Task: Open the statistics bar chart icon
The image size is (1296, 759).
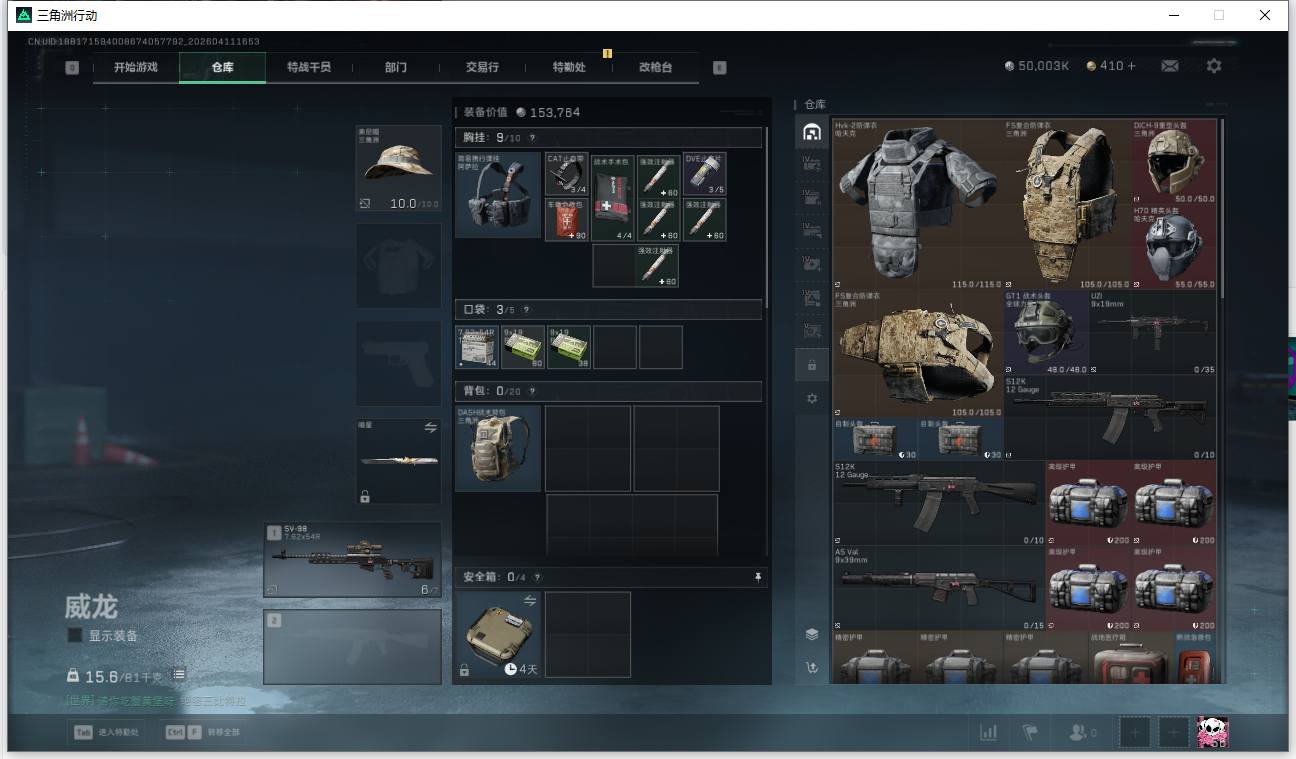Action: click(988, 732)
